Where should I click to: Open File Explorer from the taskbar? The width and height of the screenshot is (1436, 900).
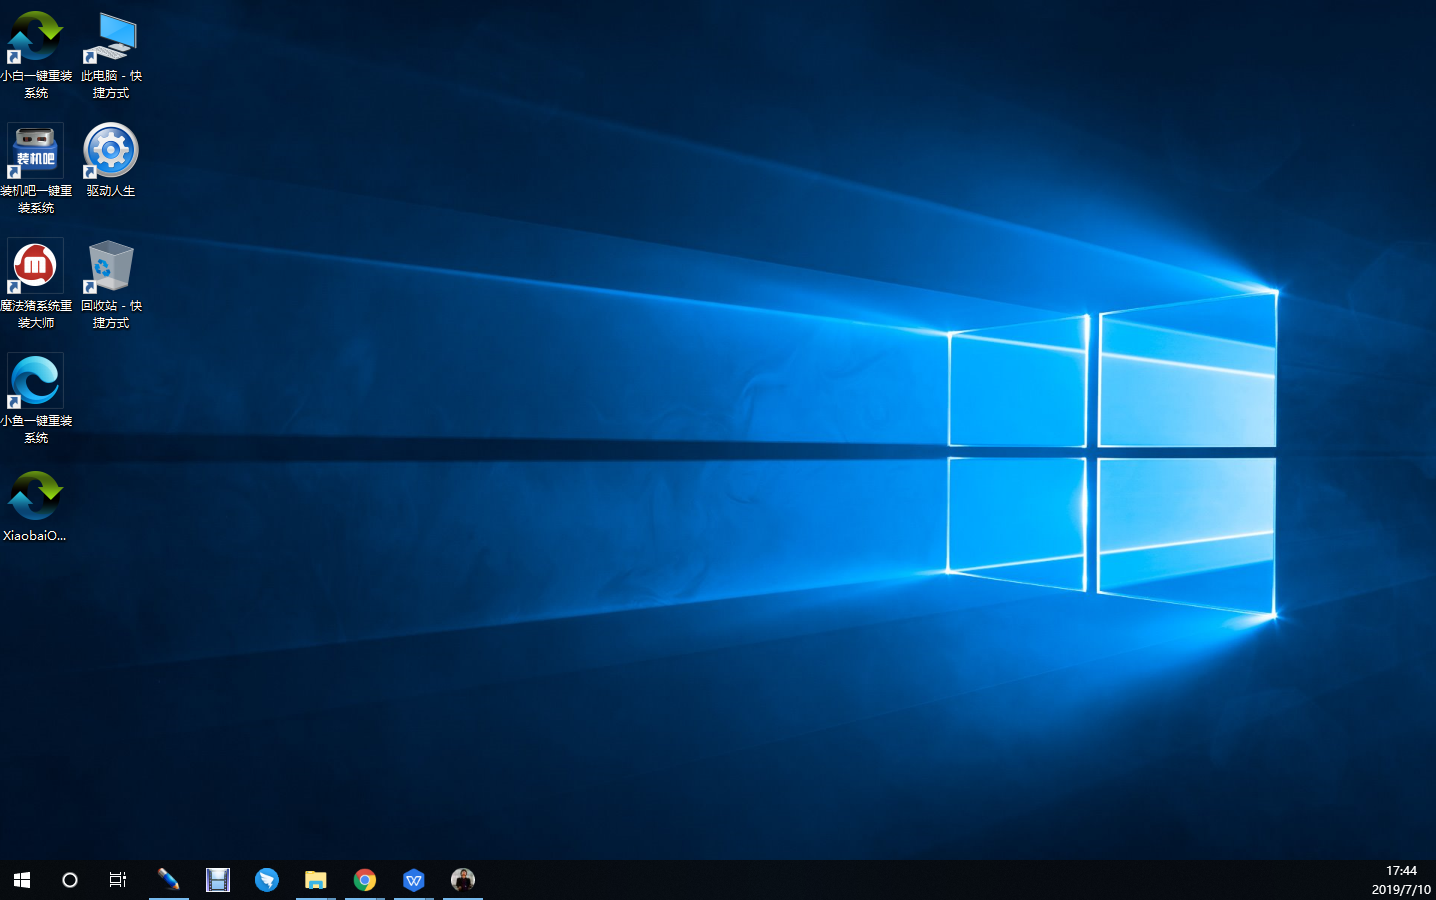point(316,880)
